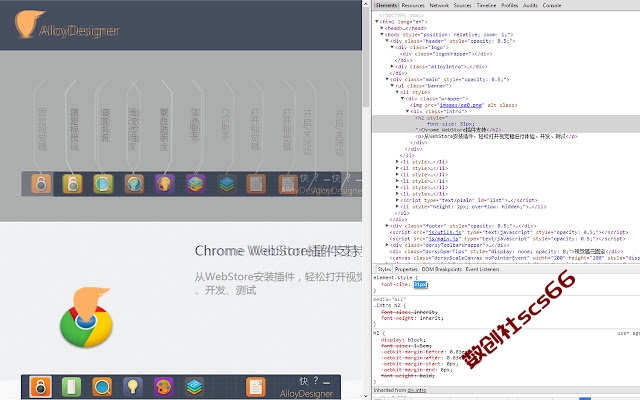The image size is (640, 400).
Task: Minimize the bottom AlloyDesigner toolbar with dash
Action: pyautogui.click(x=327, y=383)
